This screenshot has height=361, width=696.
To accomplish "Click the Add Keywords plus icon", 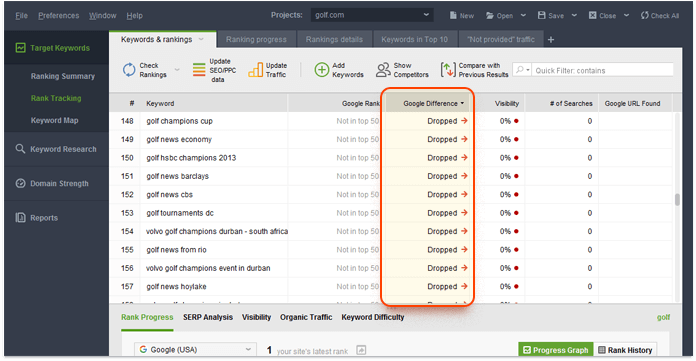I will (x=321, y=70).
